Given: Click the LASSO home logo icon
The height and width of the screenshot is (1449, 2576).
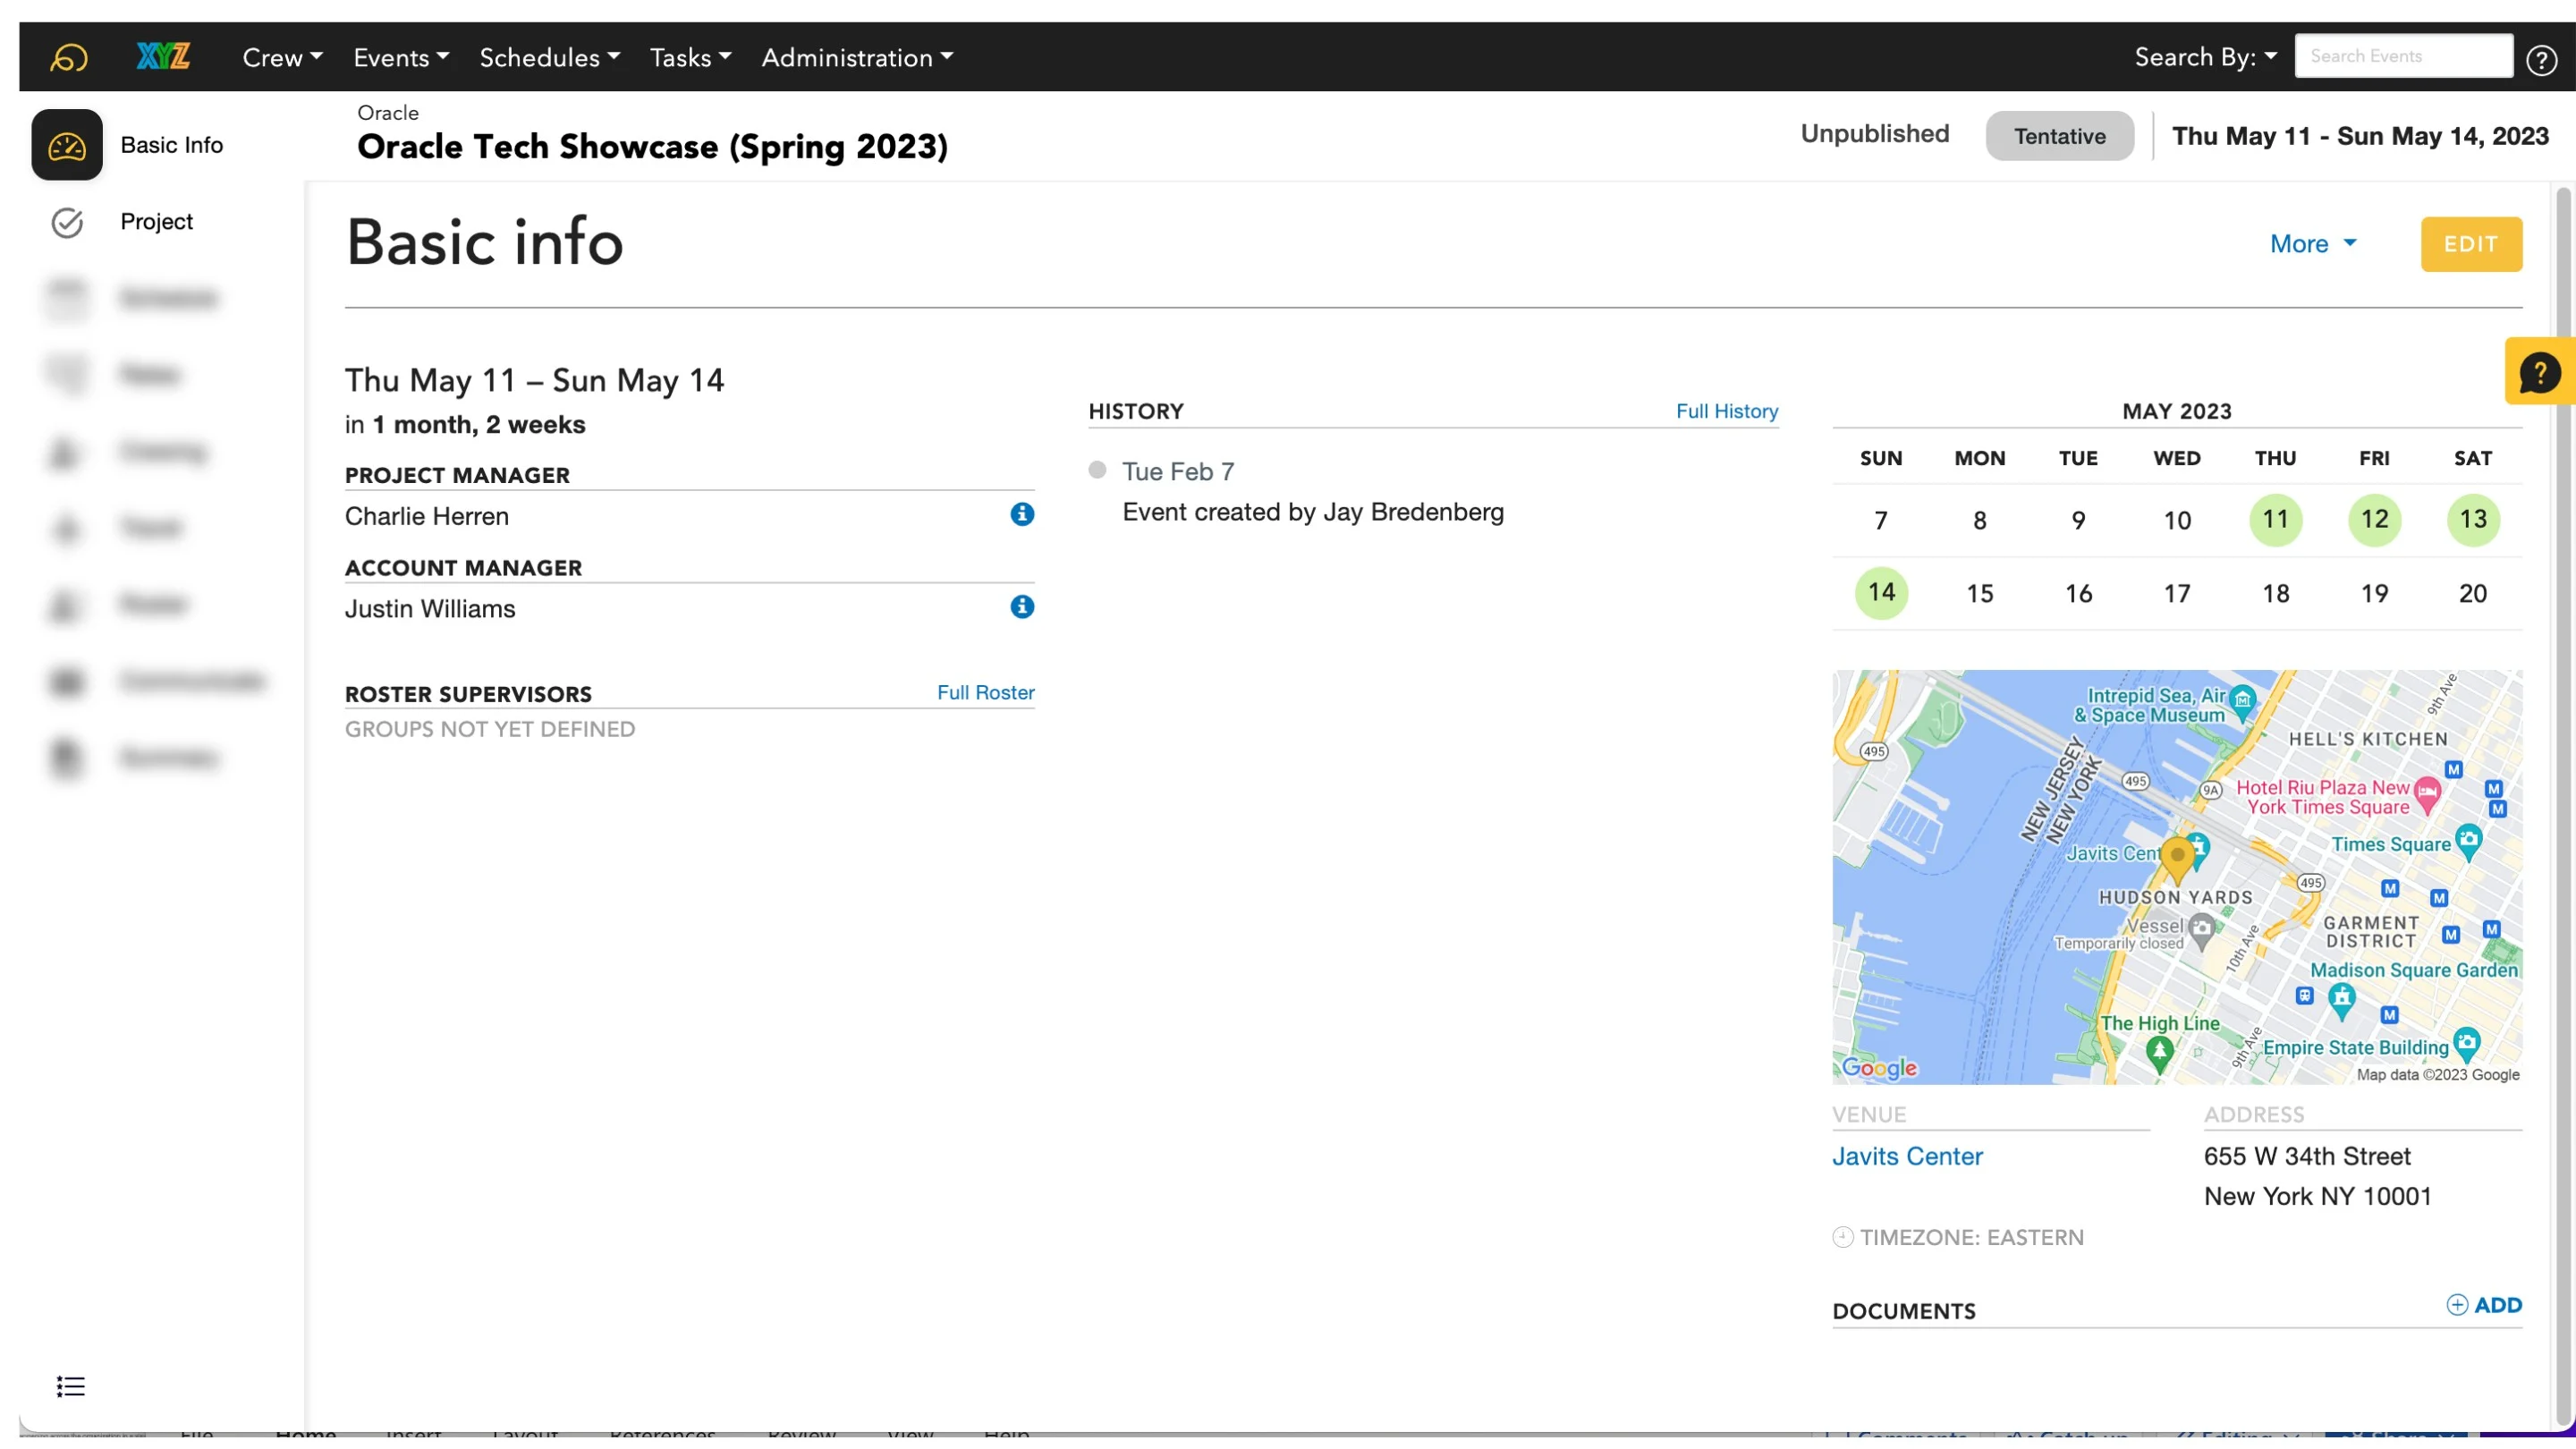Looking at the screenshot, I should point(68,57).
